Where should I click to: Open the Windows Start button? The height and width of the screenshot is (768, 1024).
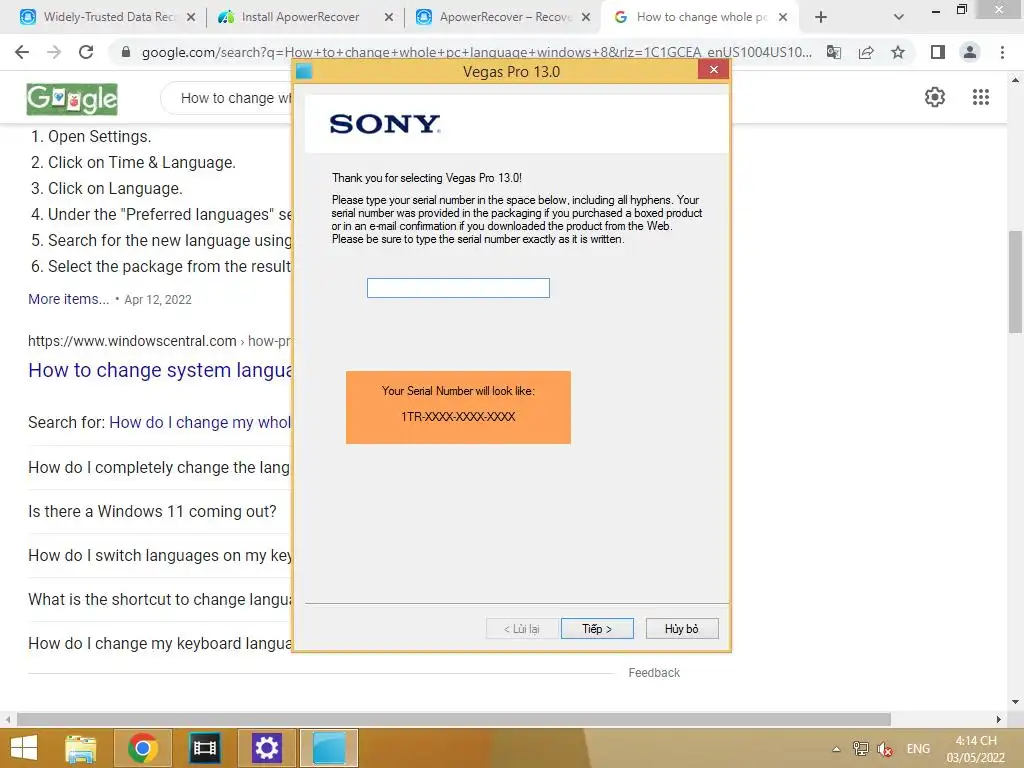[x=24, y=748]
